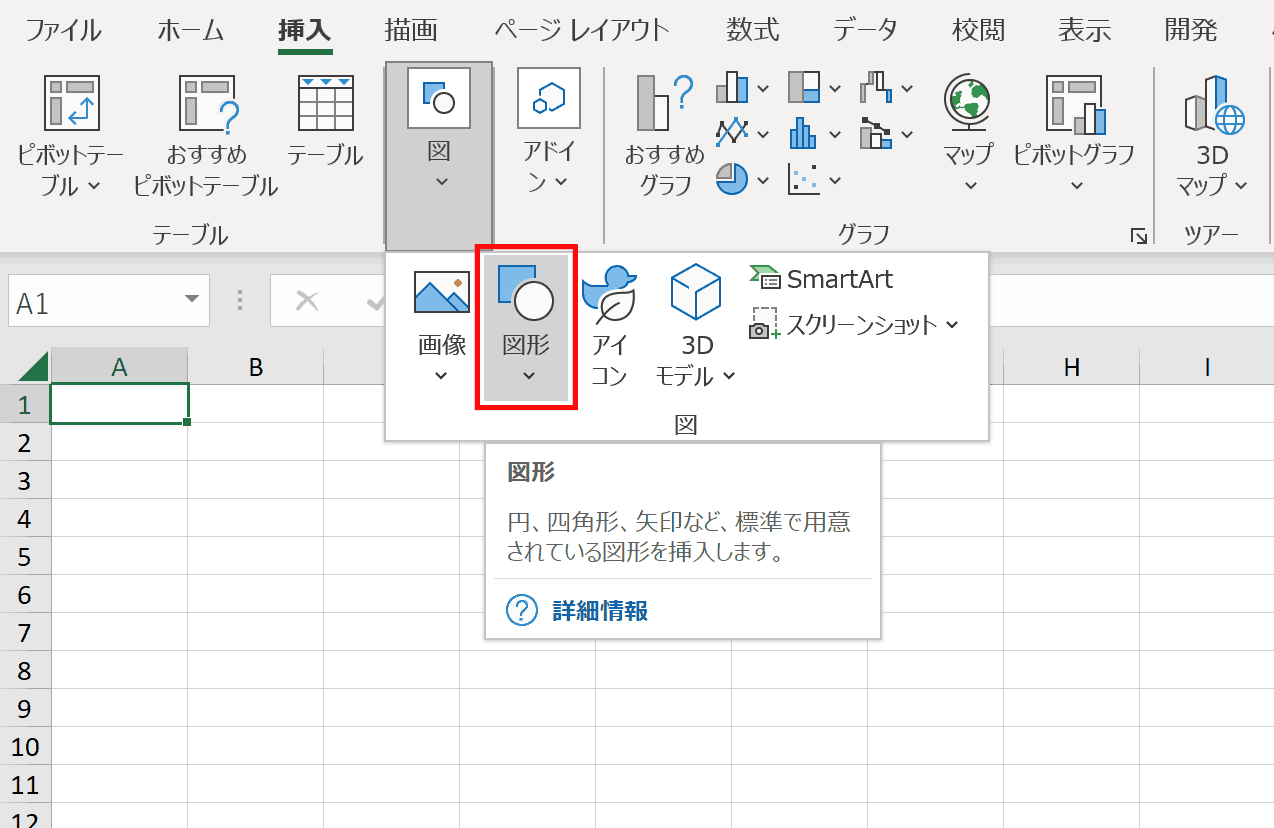Screen dimensions: 1274x828
Task: Expand the 3D Map (3Dマップ) dropdown arrow
Action: point(1241,186)
